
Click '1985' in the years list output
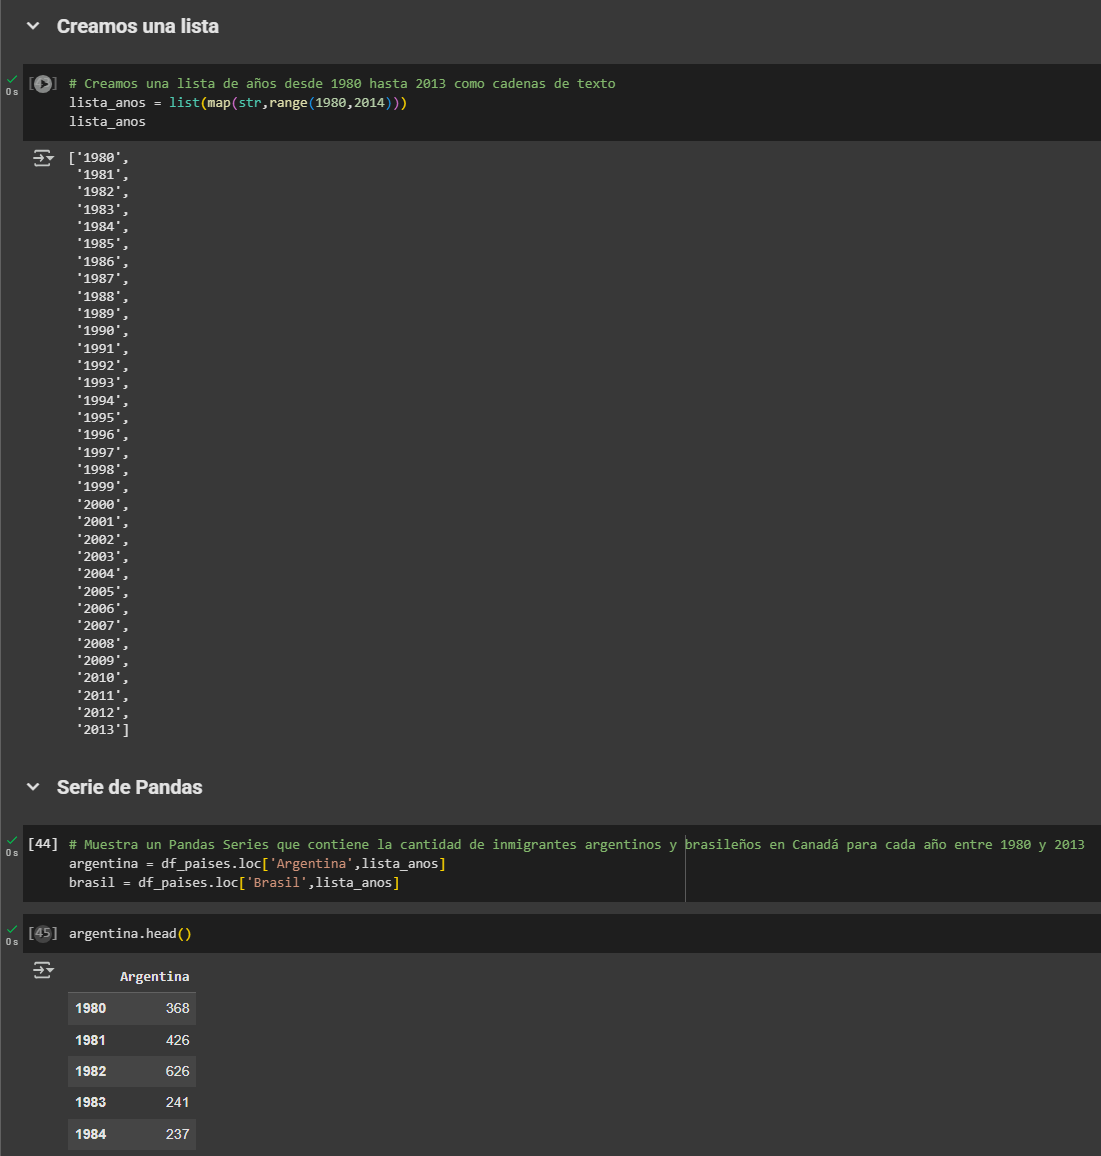[x=99, y=244]
